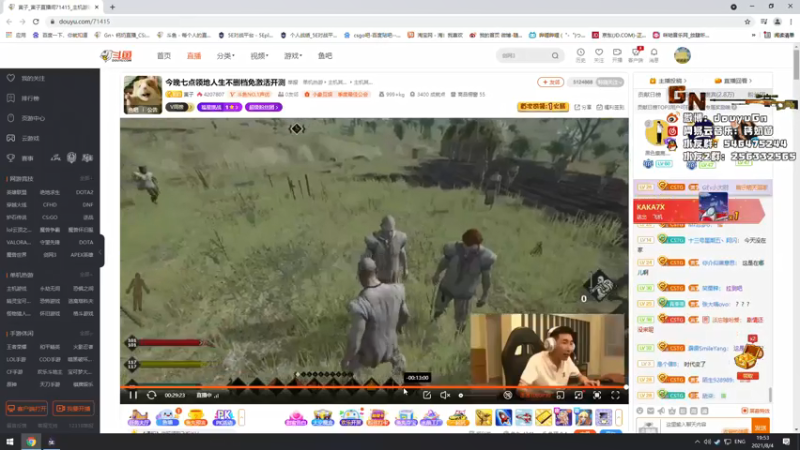Switch to 贡献日榜 tab in chat panel
This screenshot has width=800, height=450.
(649, 94)
